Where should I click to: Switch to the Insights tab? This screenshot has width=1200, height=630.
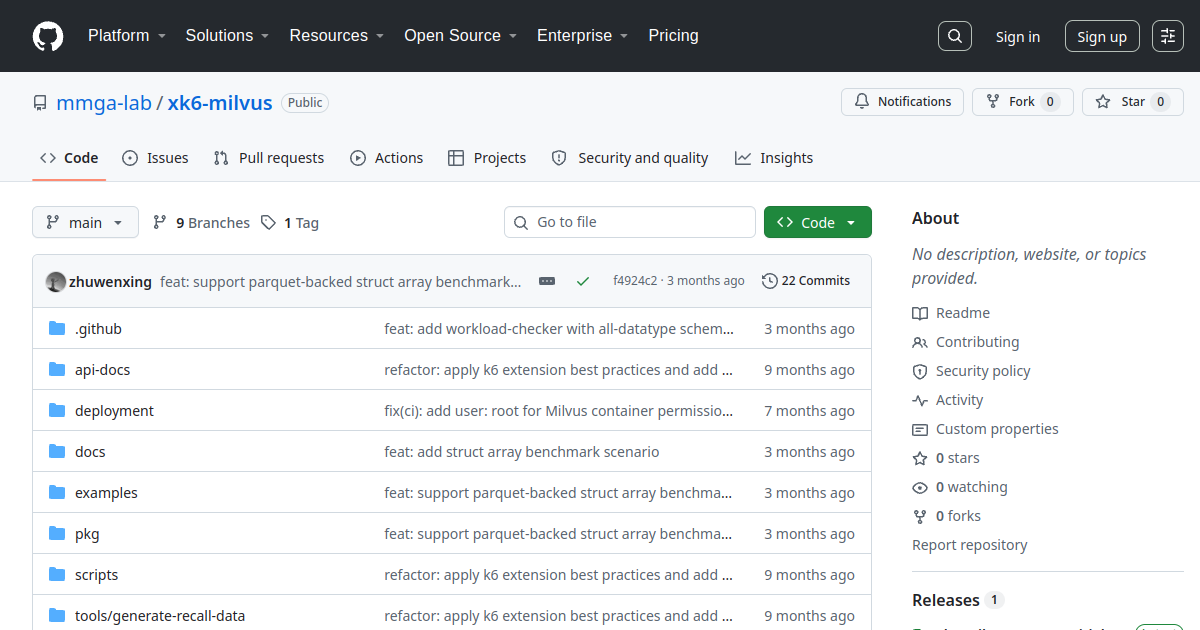click(774, 158)
